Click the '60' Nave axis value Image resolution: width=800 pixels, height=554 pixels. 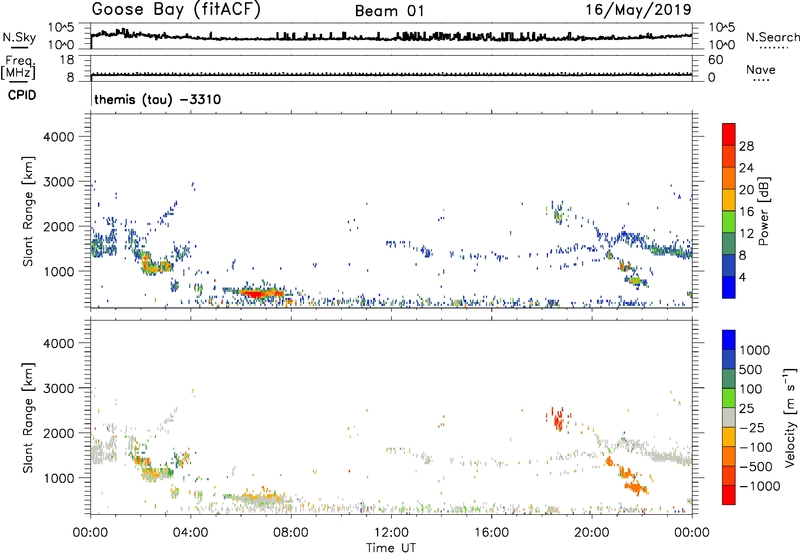click(x=715, y=60)
